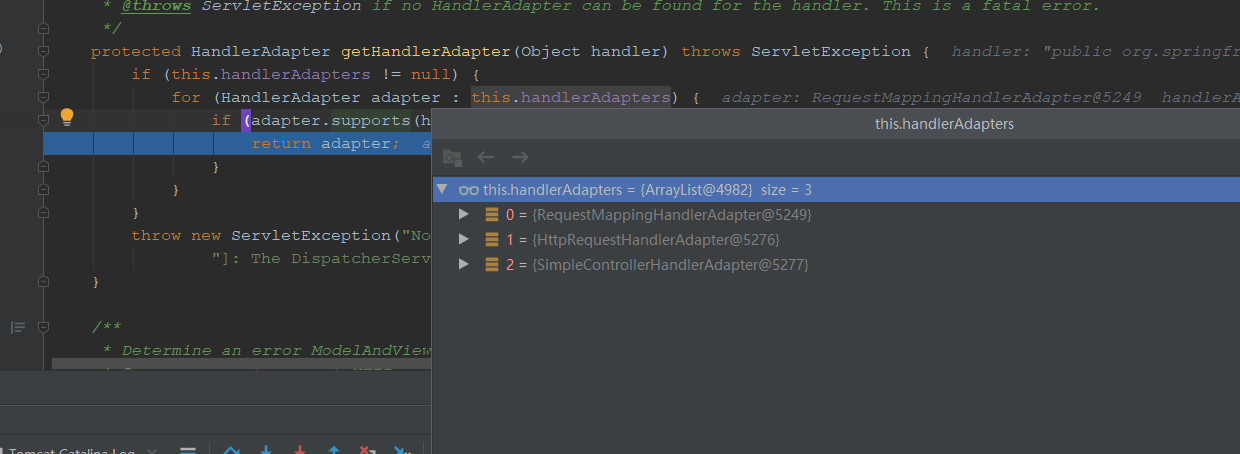Screen dimensions: 1240x454
Task: Click the set-as-root icon in the popup toolbar
Action: (452, 157)
